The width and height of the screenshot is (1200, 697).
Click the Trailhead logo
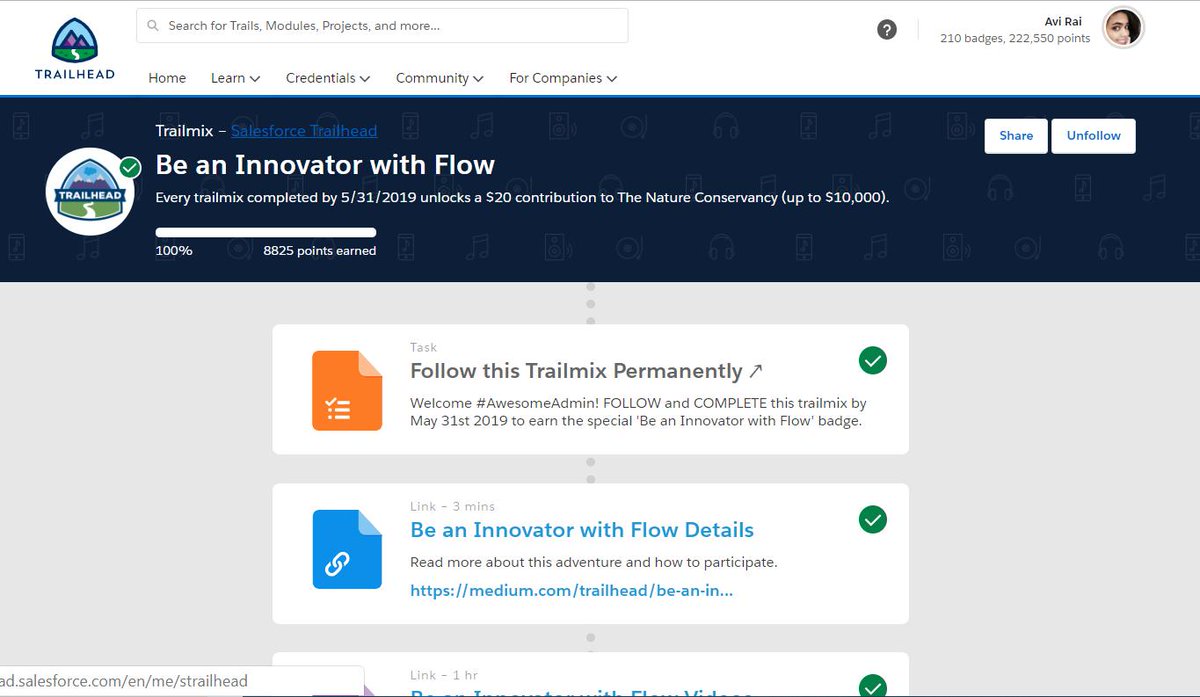point(75,49)
